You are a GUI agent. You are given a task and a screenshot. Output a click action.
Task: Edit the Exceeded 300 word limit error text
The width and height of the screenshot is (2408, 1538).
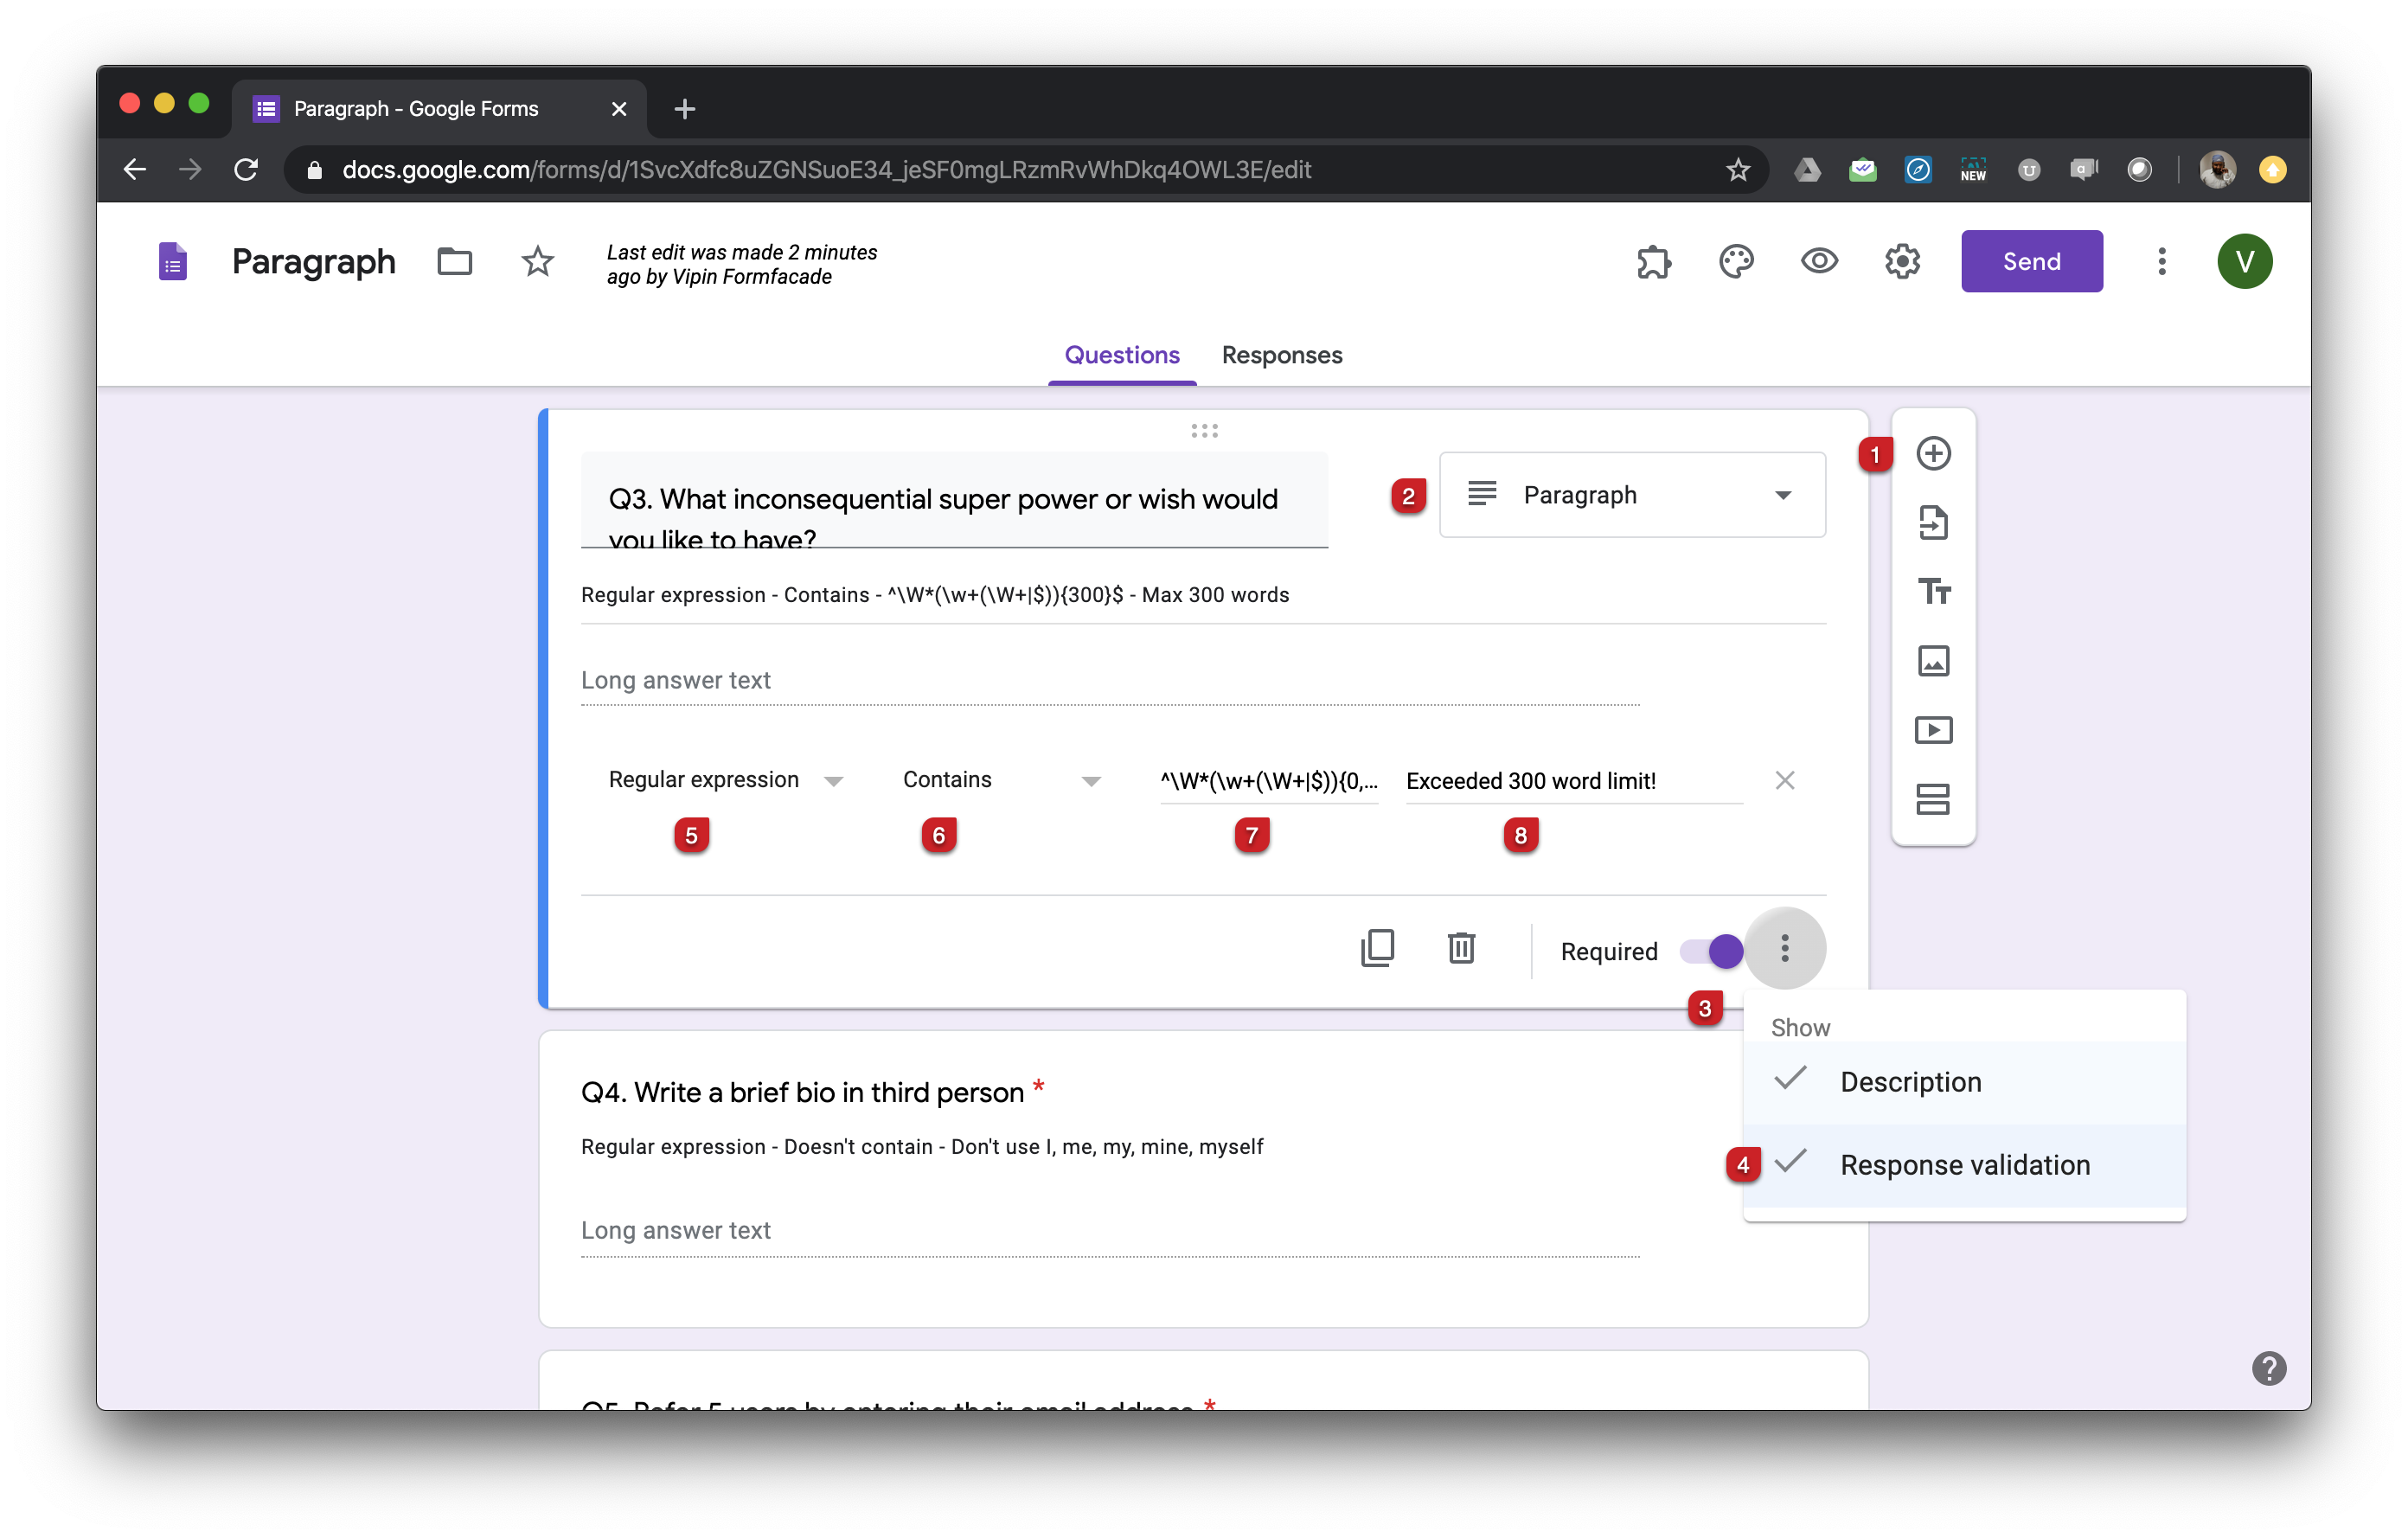coord(1572,781)
